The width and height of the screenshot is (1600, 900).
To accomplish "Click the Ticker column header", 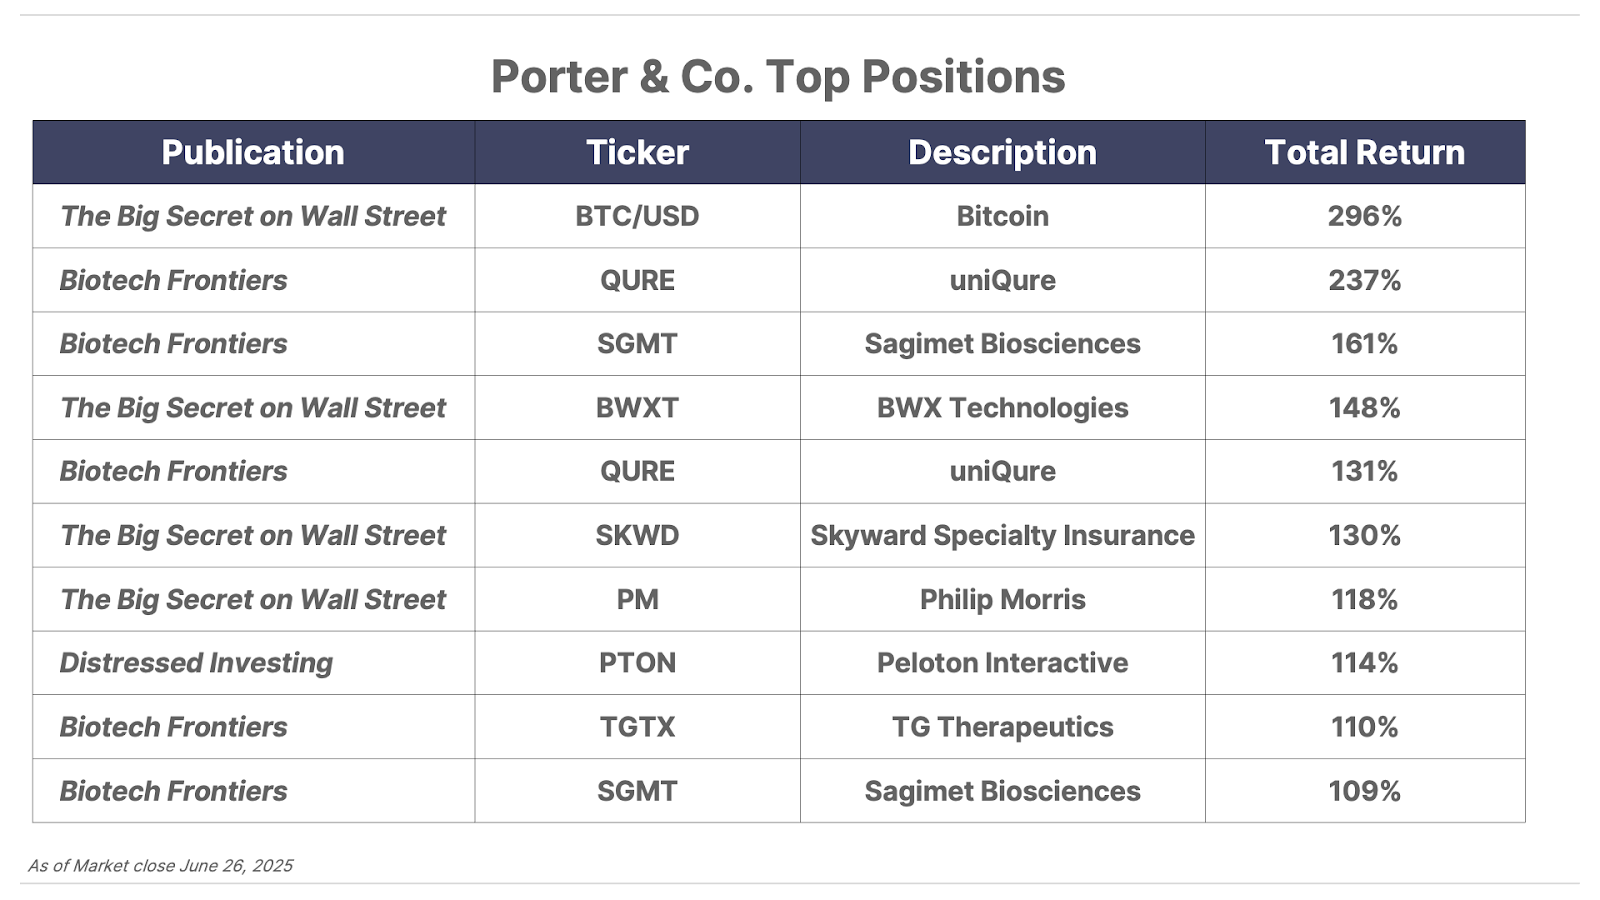I will click(637, 152).
